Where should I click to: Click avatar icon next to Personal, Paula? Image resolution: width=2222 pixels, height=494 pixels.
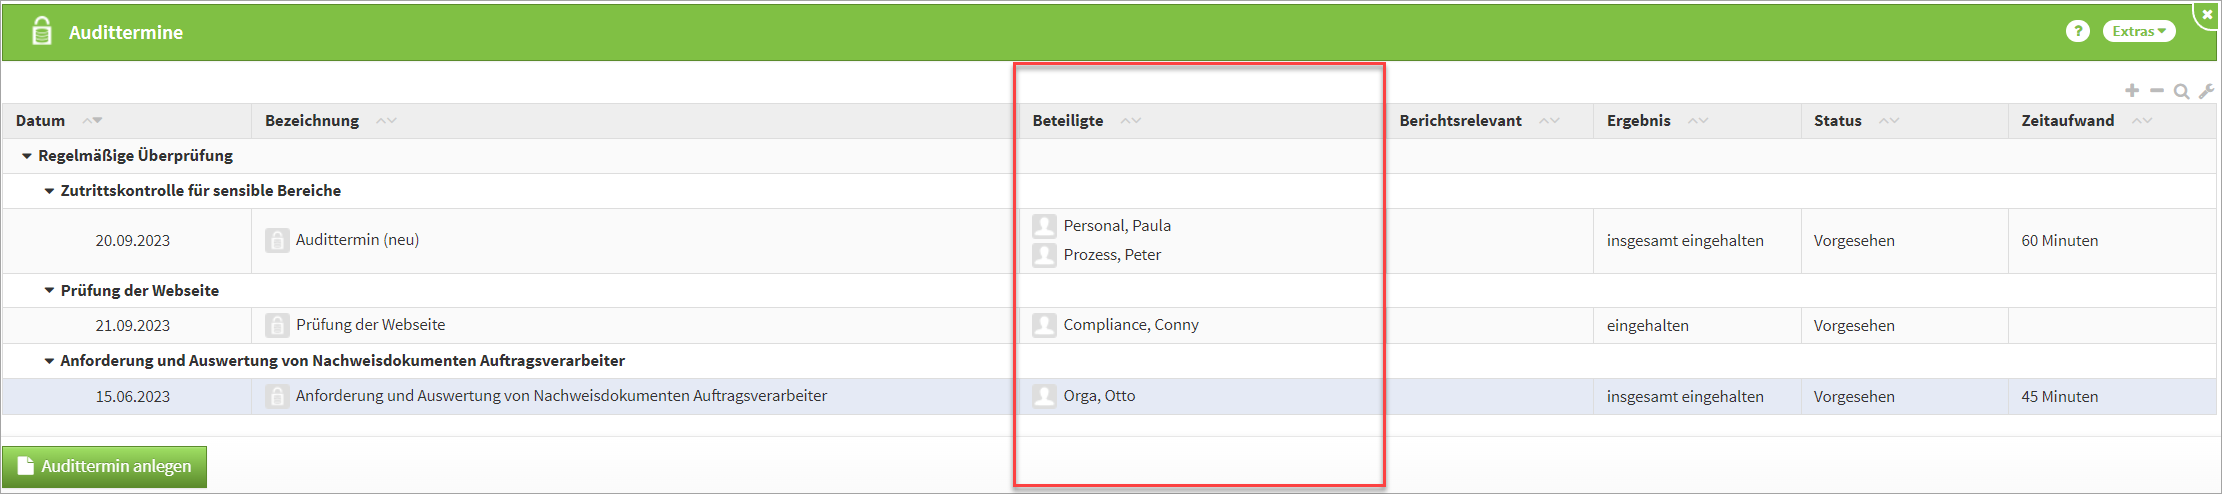pos(1044,226)
